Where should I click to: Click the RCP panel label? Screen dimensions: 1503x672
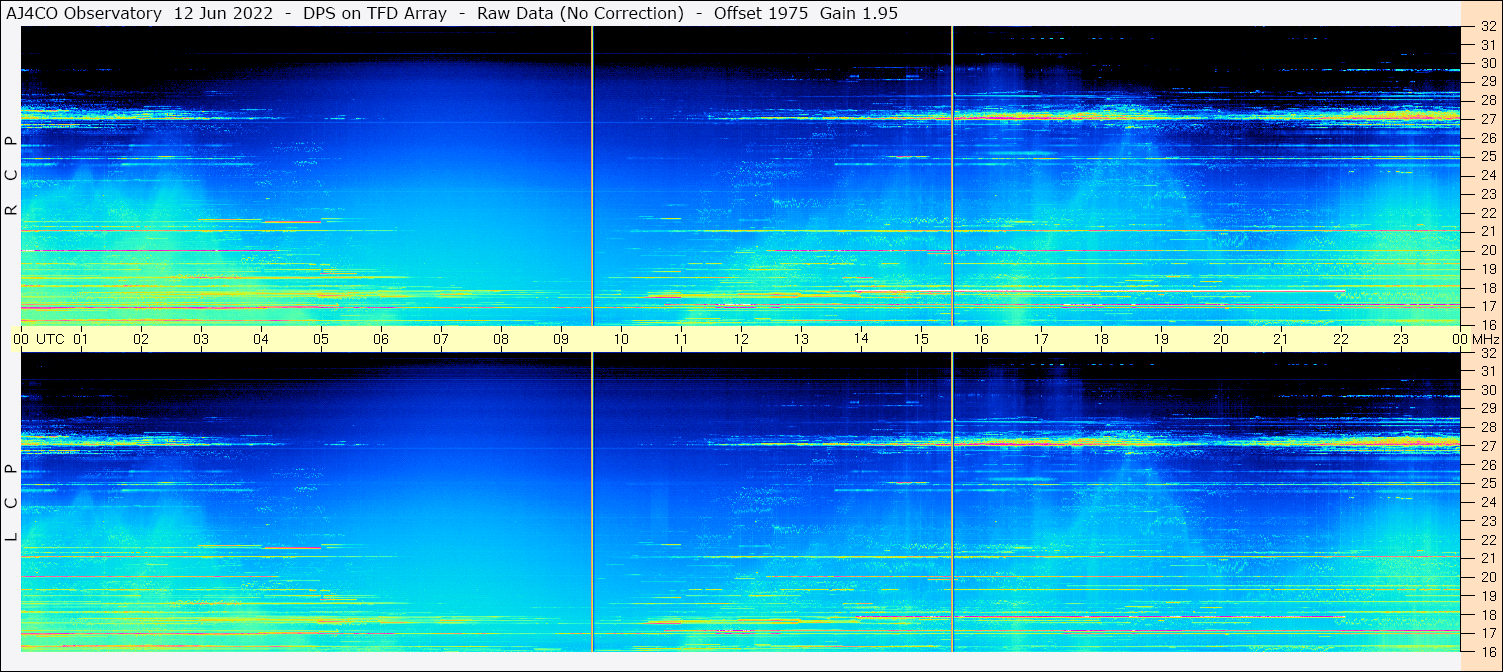click(x=11, y=176)
